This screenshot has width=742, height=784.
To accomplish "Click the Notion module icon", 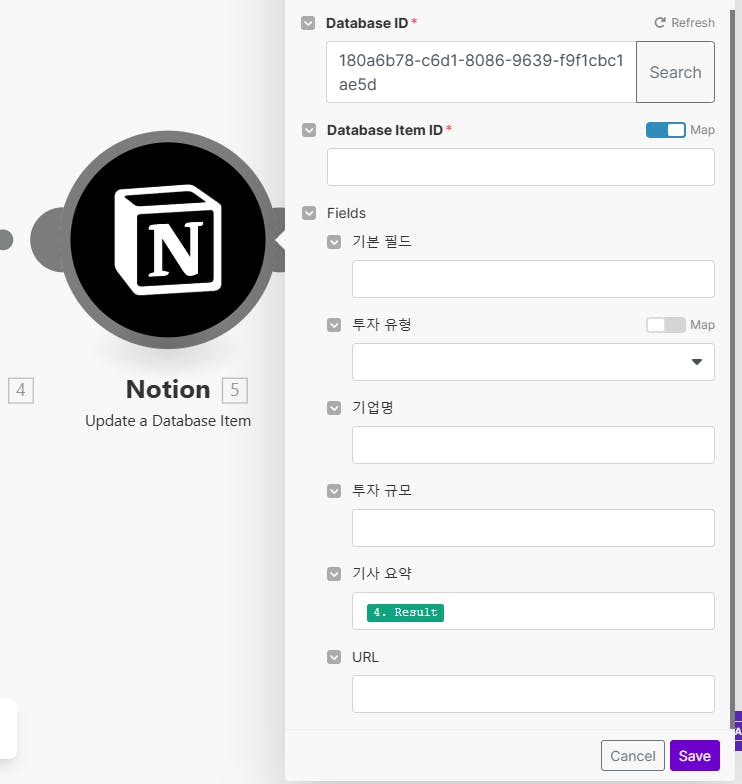I will (x=168, y=240).
